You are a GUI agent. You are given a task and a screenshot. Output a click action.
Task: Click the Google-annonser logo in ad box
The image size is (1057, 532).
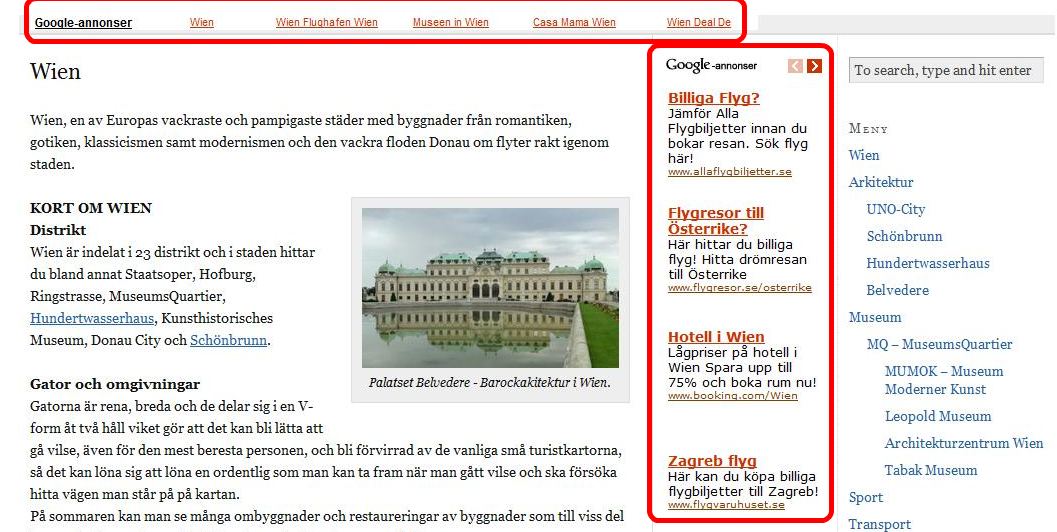click(x=711, y=65)
